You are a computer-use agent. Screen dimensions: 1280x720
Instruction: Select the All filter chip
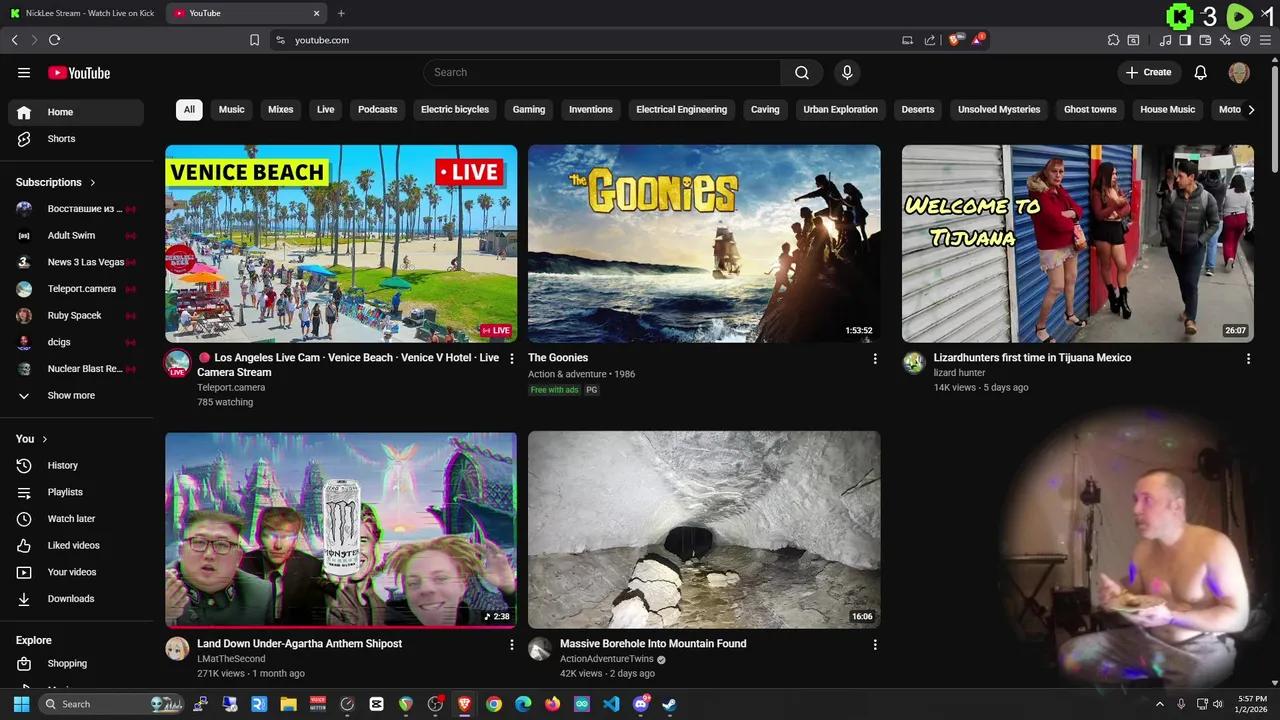(189, 109)
